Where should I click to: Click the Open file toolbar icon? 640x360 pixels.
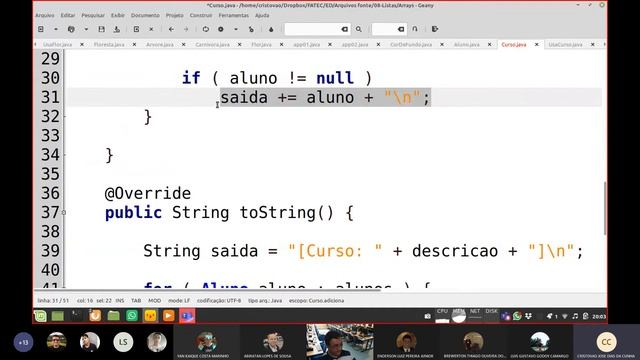pos(71,29)
